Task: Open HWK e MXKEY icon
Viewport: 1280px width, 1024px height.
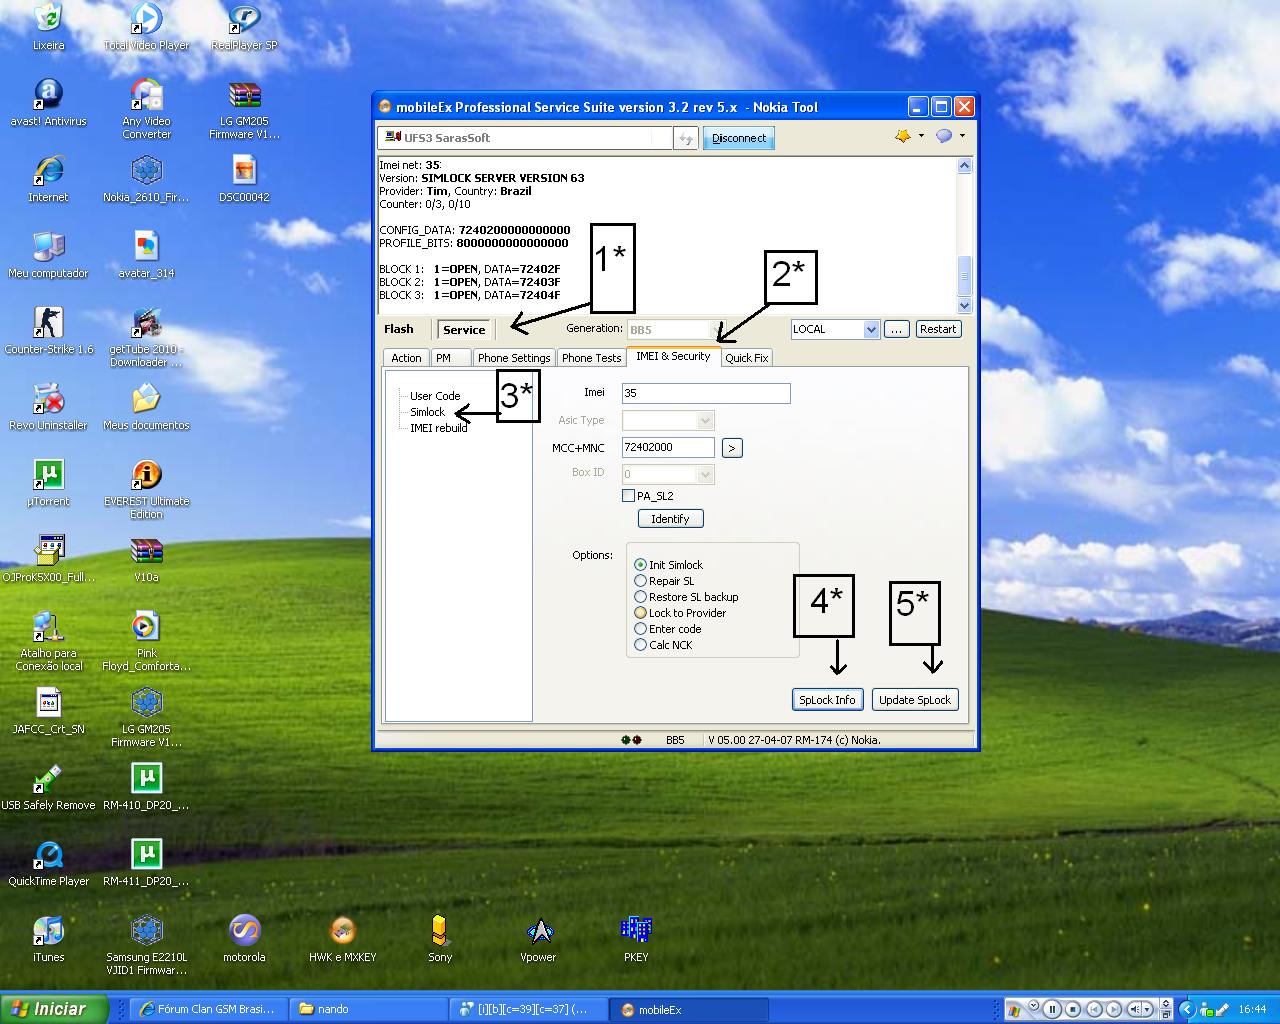Action: pyautogui.click(x=342, y=939)
